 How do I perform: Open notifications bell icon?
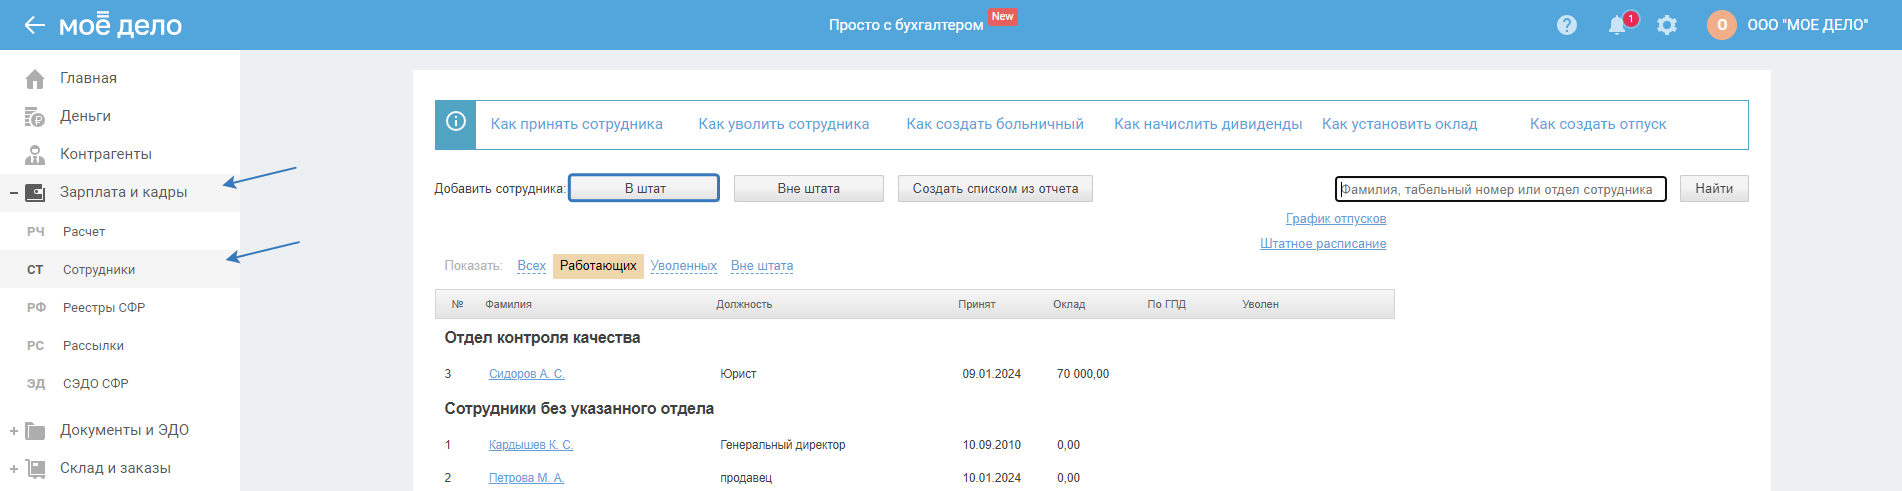tap(1616, 25)
